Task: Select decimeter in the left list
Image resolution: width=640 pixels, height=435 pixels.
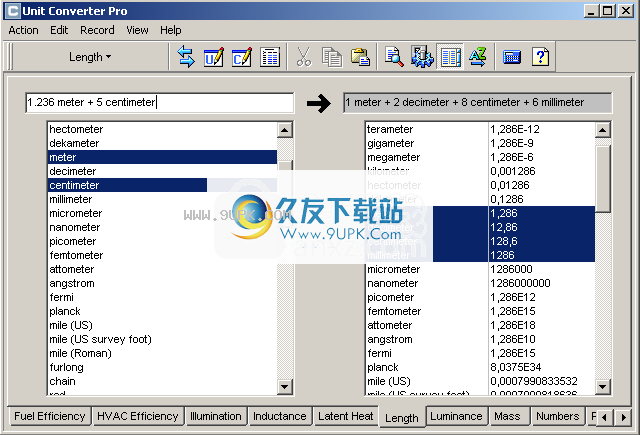Action: click(x=162, y=171)
